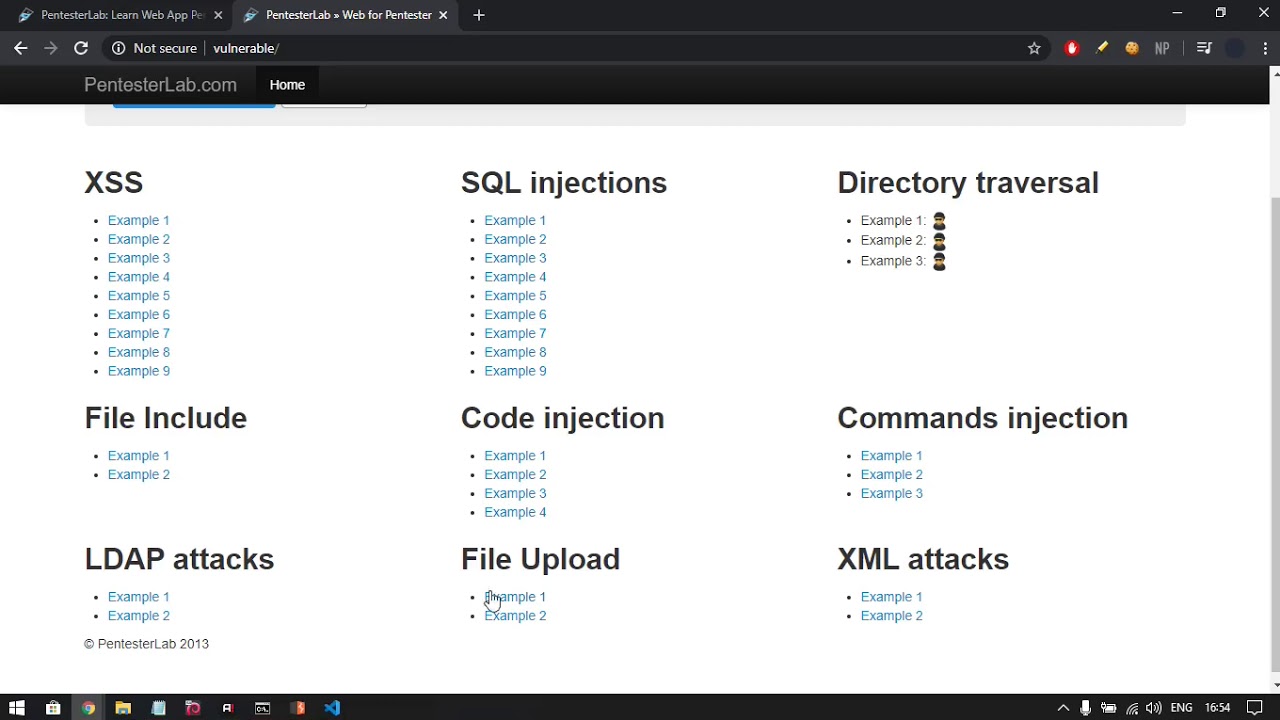The width and height of the screenshot is (1280, 720).
Task: Open the Notepad taskbar icon
Action: coord(158,708)
